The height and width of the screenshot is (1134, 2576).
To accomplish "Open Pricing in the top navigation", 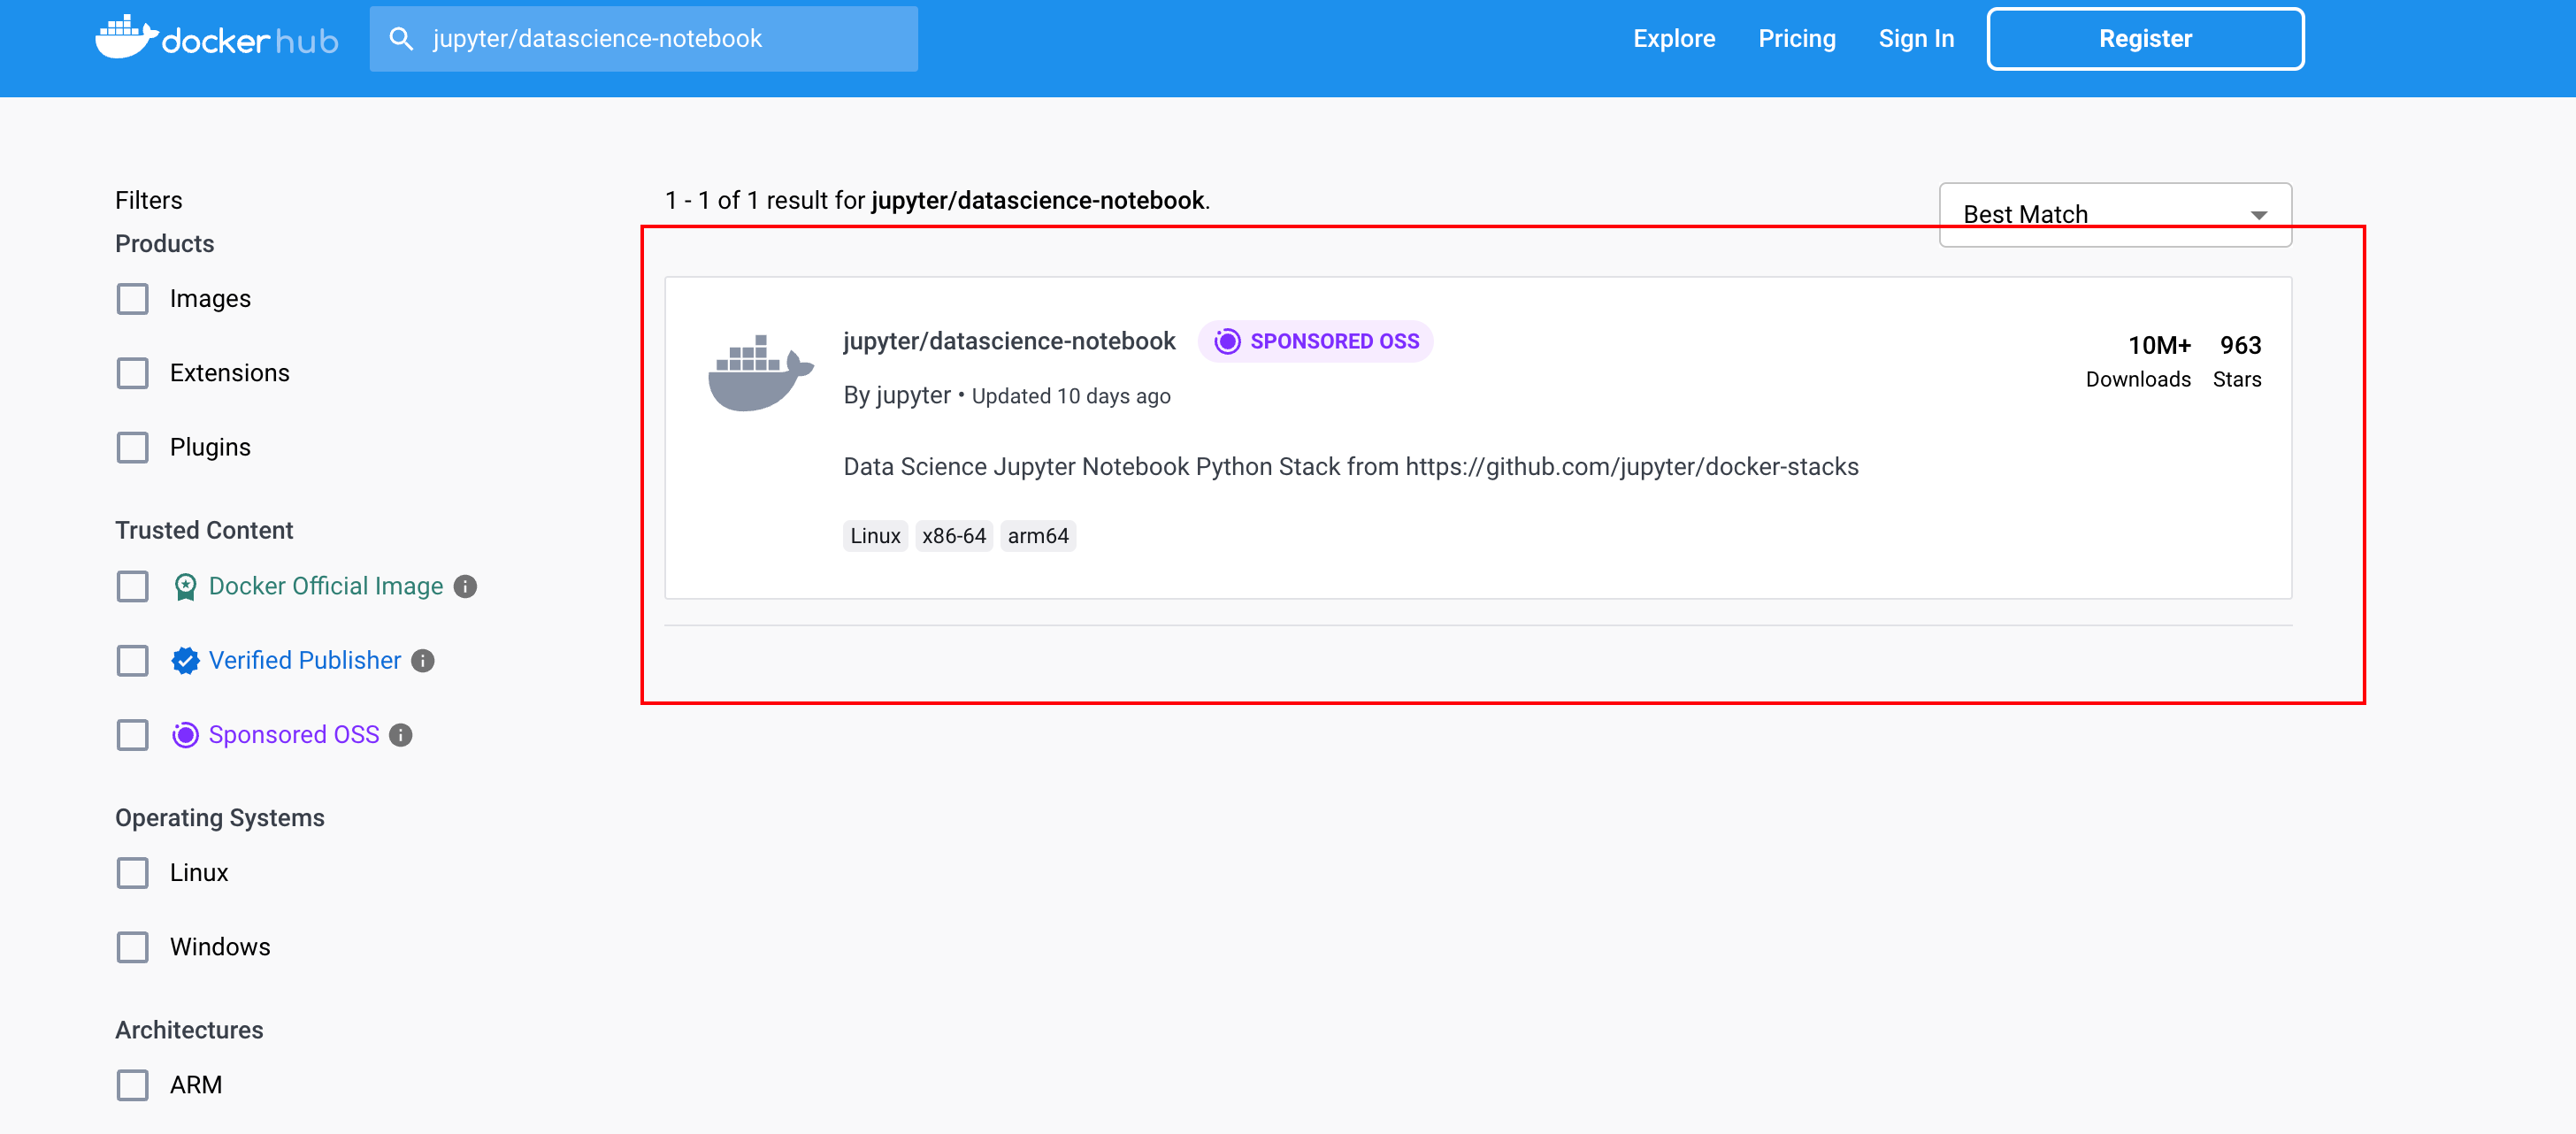I will click(1797, 39).
